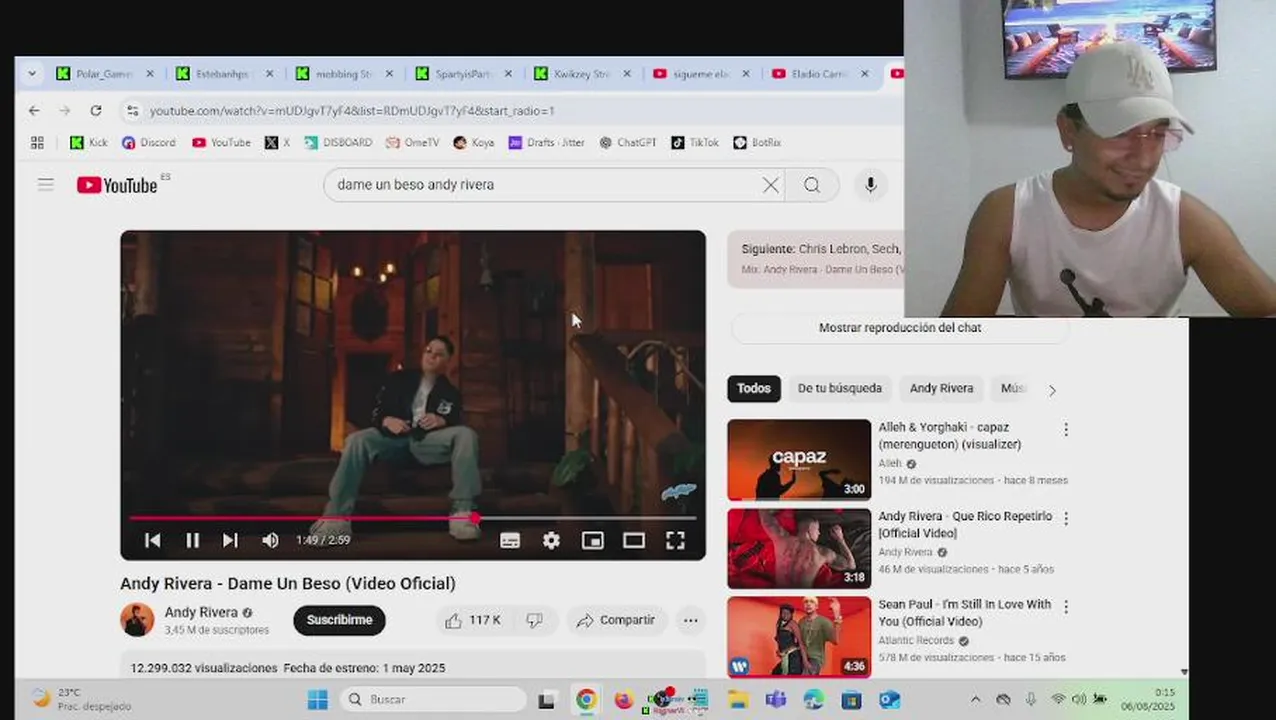Enter fullscreen video mode

(x=675, y=540)
